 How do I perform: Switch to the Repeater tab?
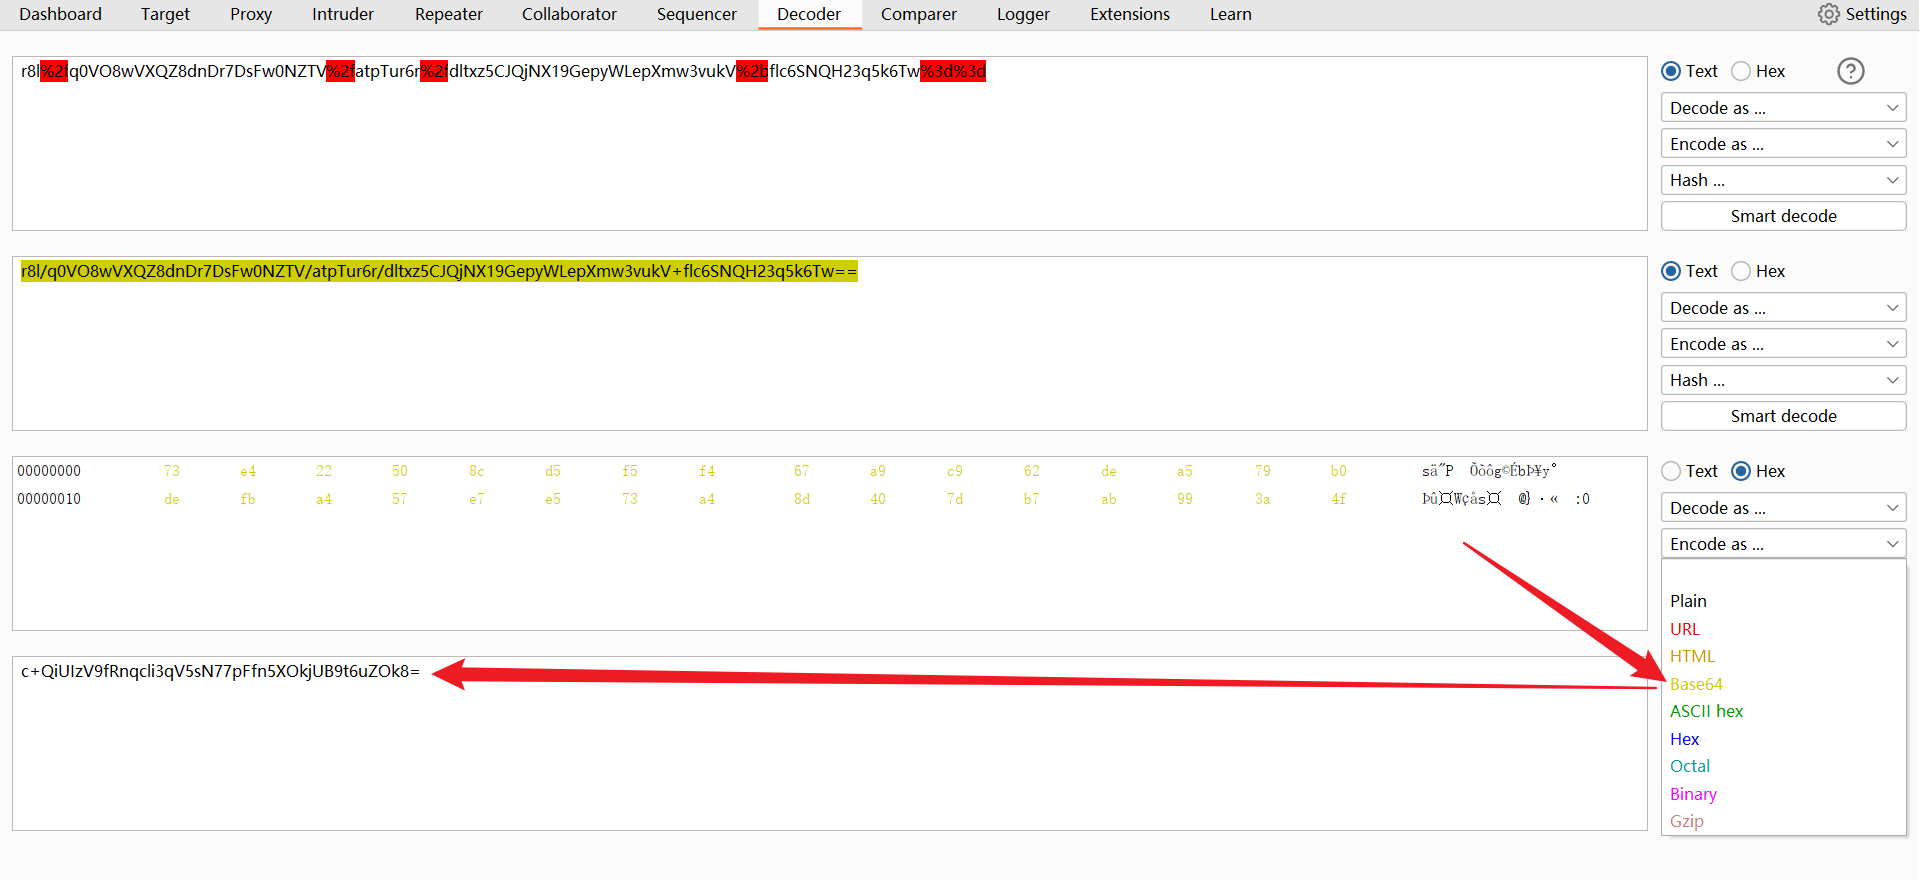[x=448, y=14]
